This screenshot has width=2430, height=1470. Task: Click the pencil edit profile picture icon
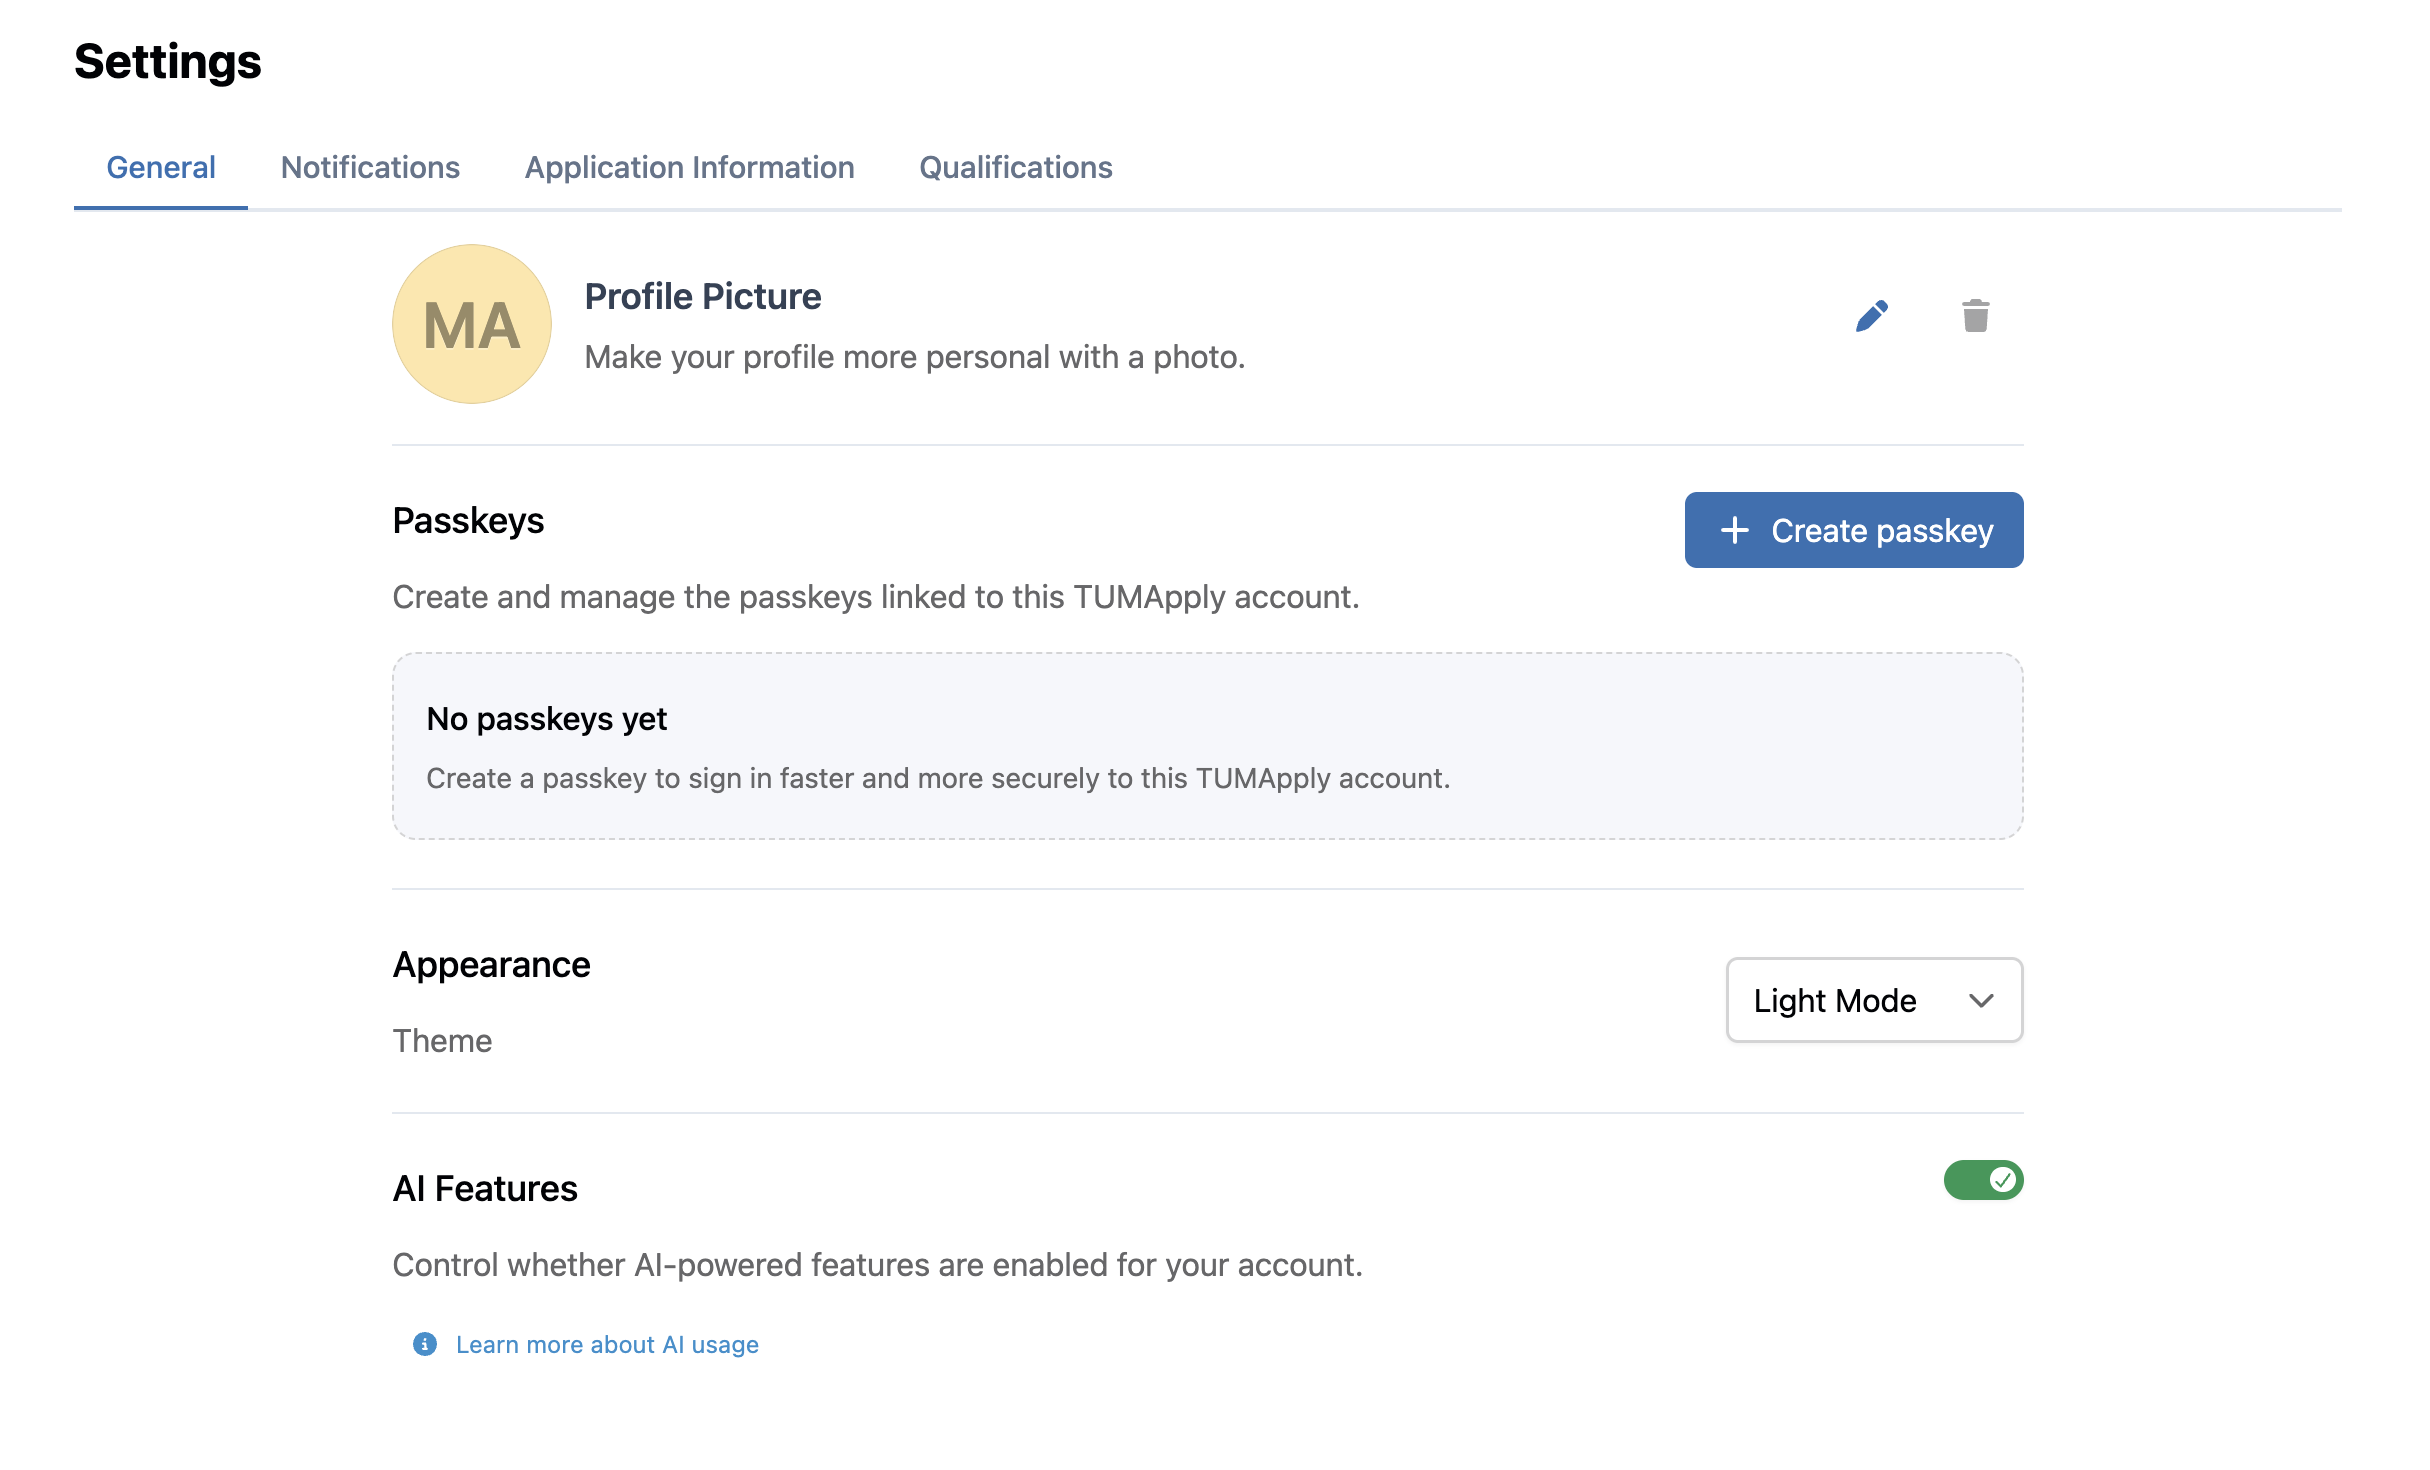click(x=1871, y=316)
